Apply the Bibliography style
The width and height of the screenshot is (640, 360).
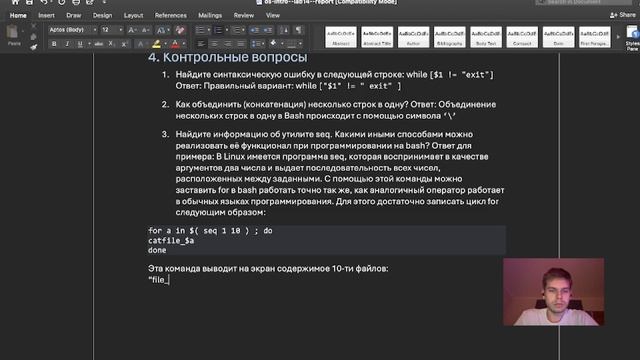tap(449, 37)
